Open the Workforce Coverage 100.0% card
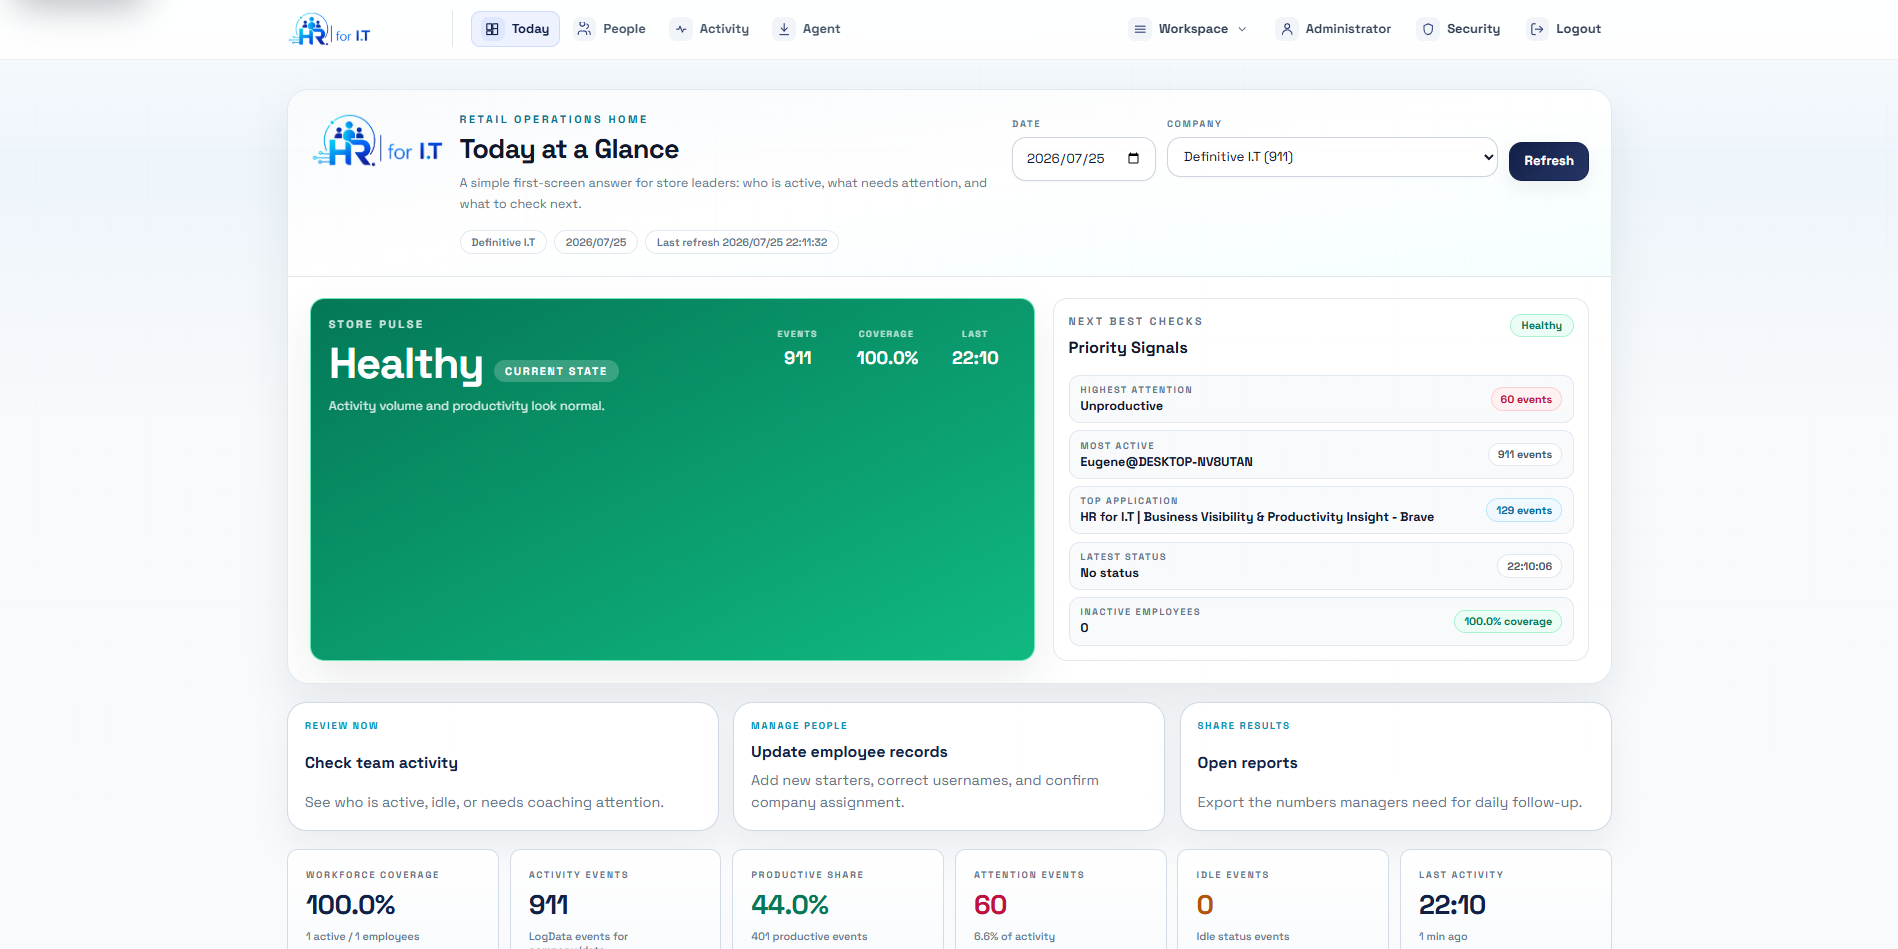 pyautogui.click(x=393, y=899)
